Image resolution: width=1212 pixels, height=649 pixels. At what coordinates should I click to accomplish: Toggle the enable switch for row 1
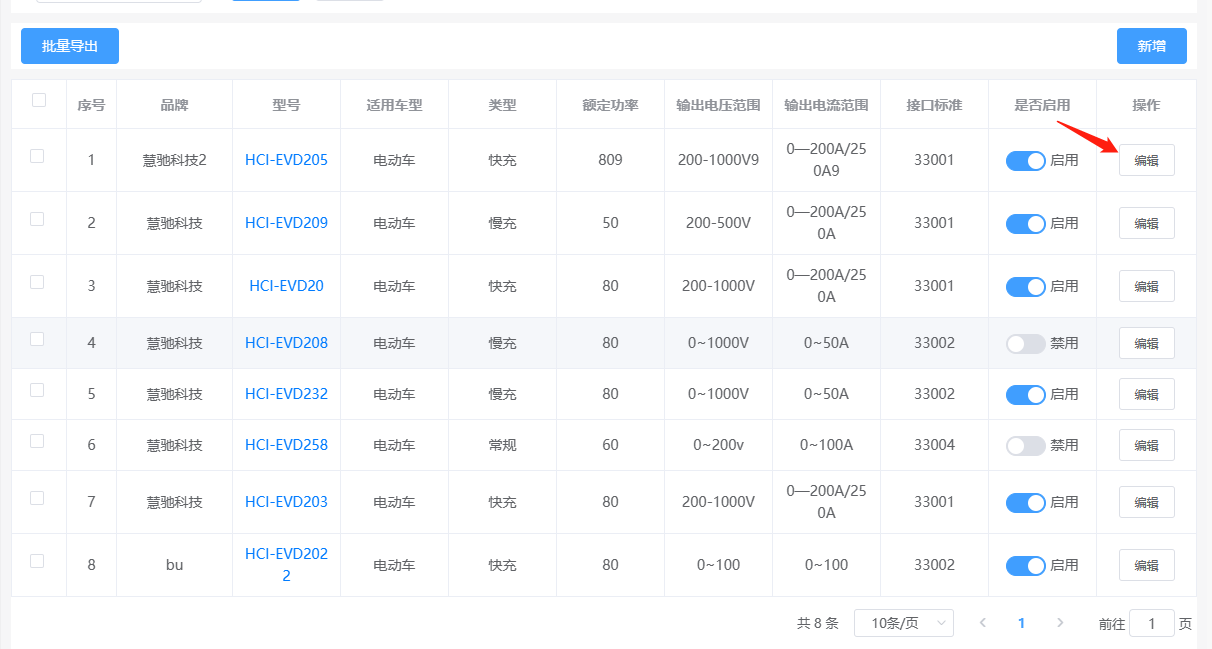tap(1025, 160)
